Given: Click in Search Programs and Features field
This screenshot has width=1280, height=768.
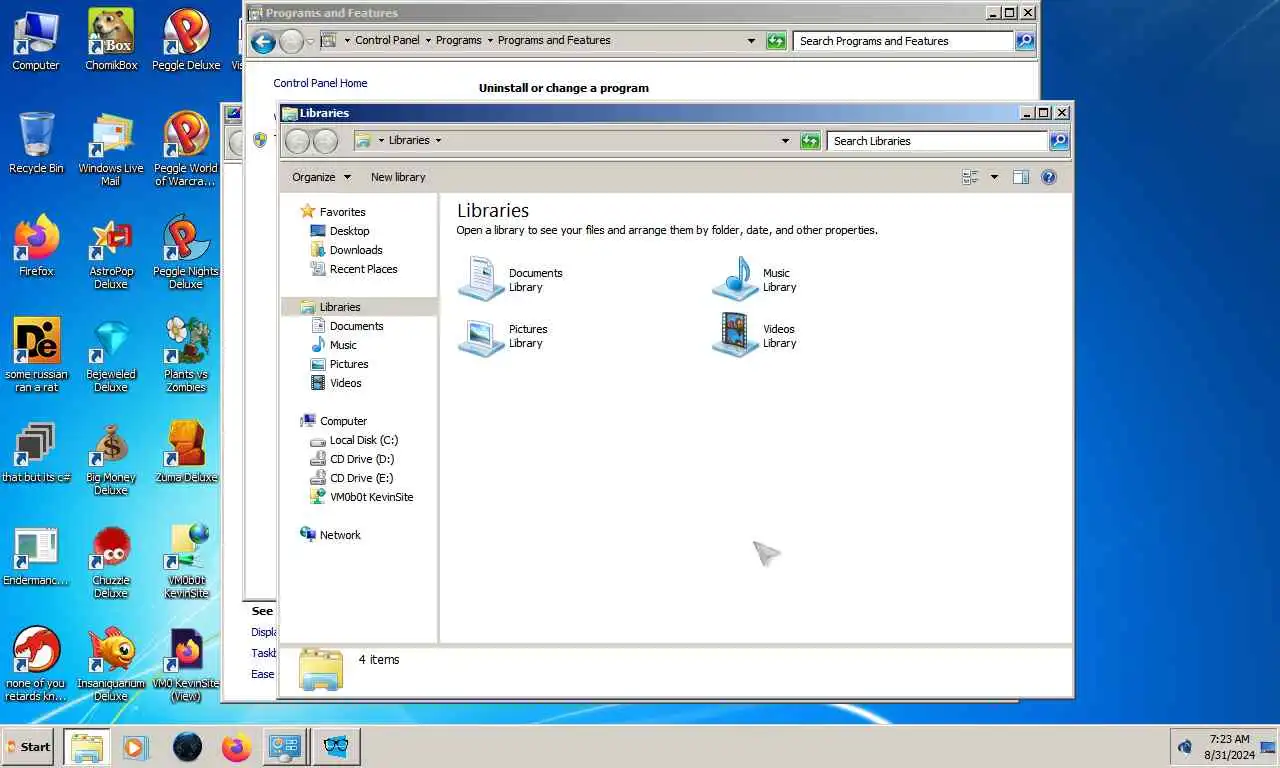Looking at the screenshot, I should click(903, 41).
